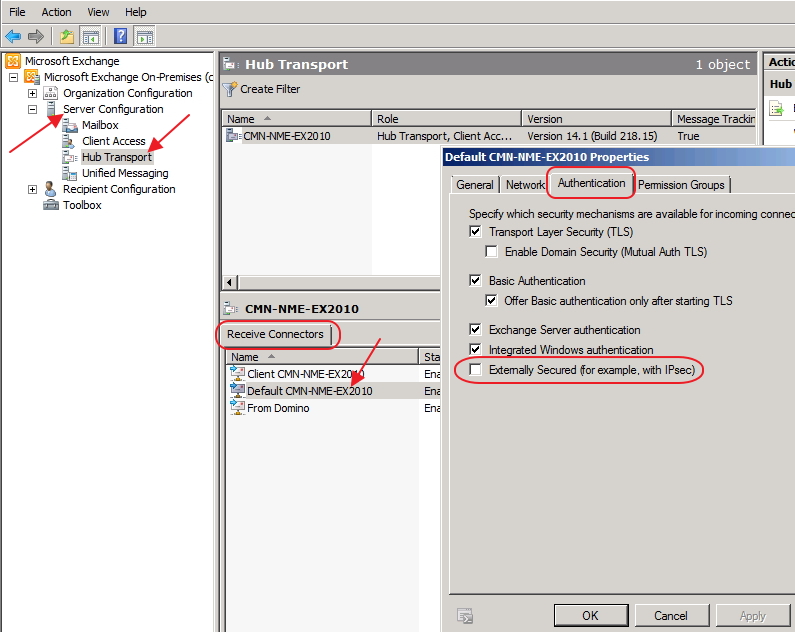The width and height of the screenshot is (795, 632).
Task: Uncheck Integrated Windows authentication
Action: tap(475, 349)
